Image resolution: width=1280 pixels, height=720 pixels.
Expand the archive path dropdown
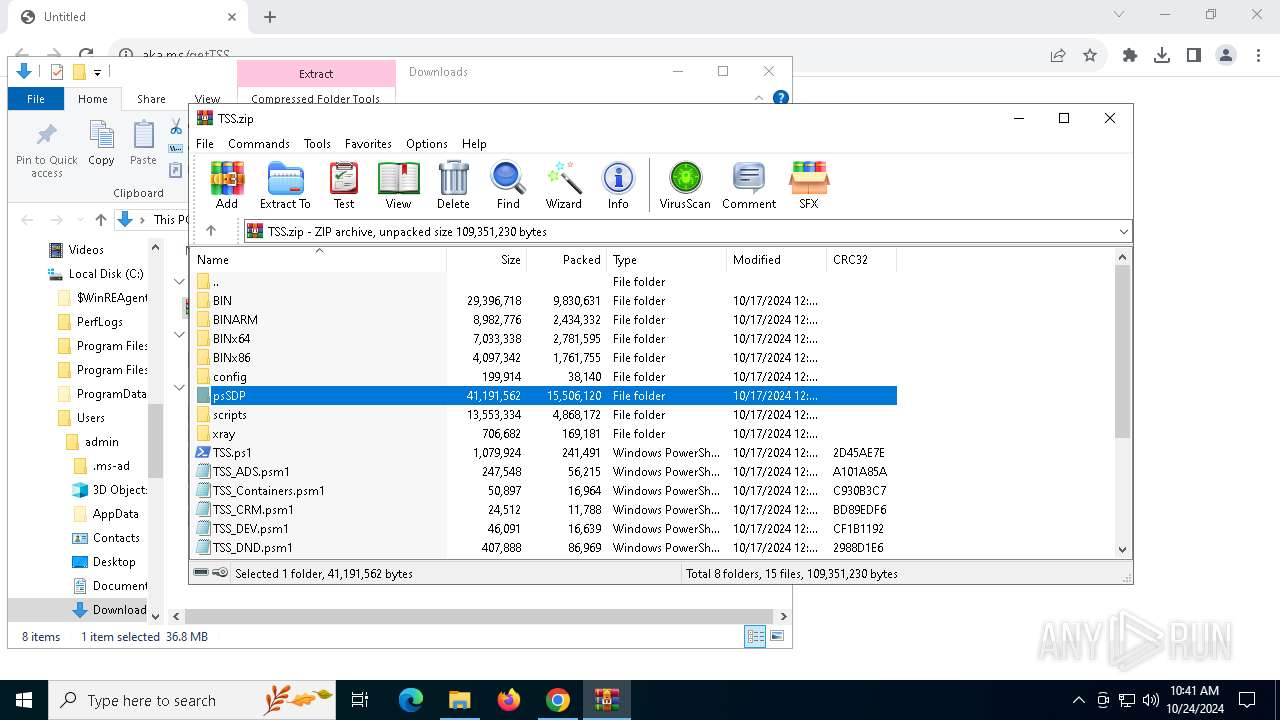(1124, 231)
